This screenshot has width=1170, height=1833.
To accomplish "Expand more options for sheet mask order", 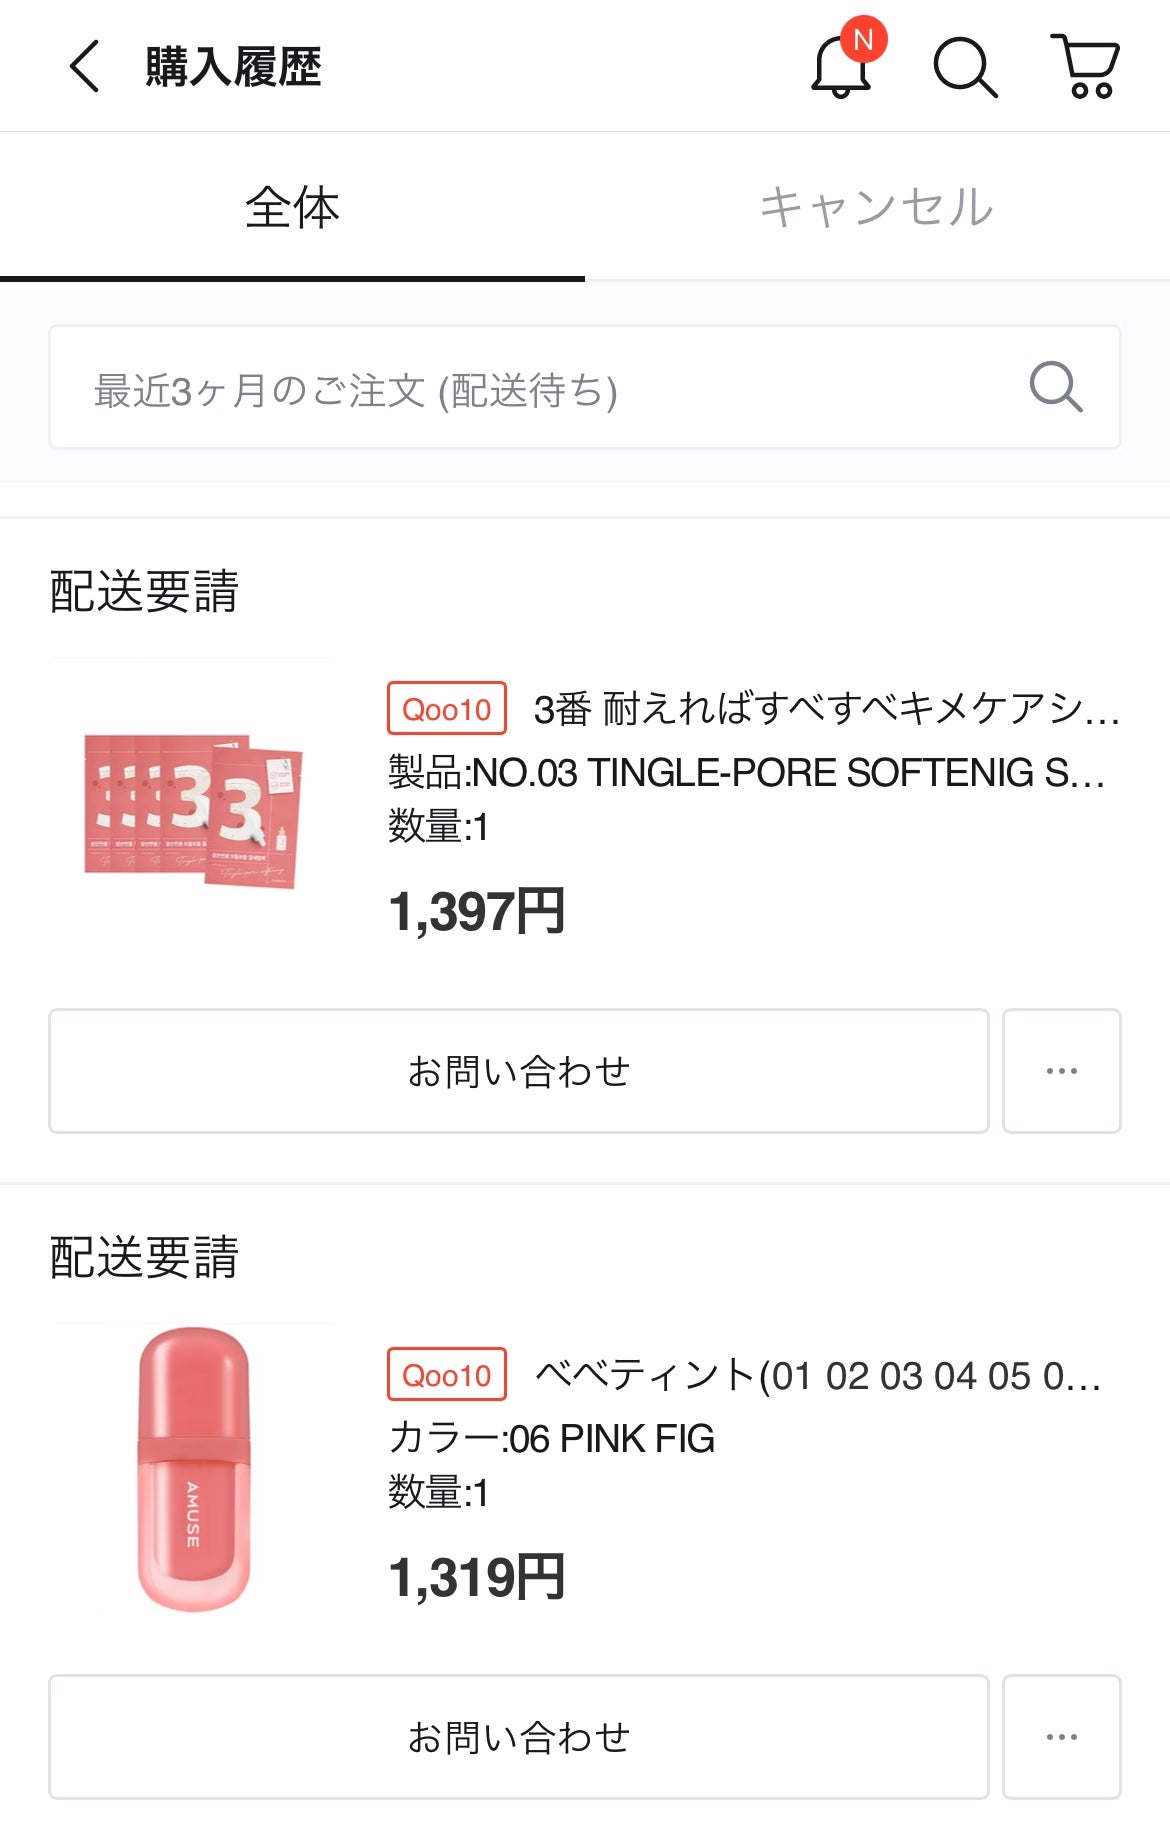I will tap(1061, 1071).
